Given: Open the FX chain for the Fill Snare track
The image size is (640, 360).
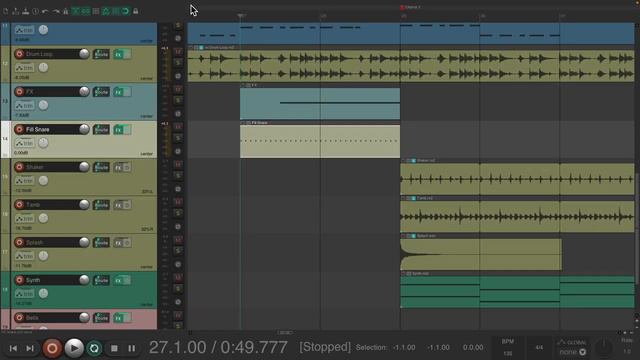Looking at the screenshot, I should point(118,129).
